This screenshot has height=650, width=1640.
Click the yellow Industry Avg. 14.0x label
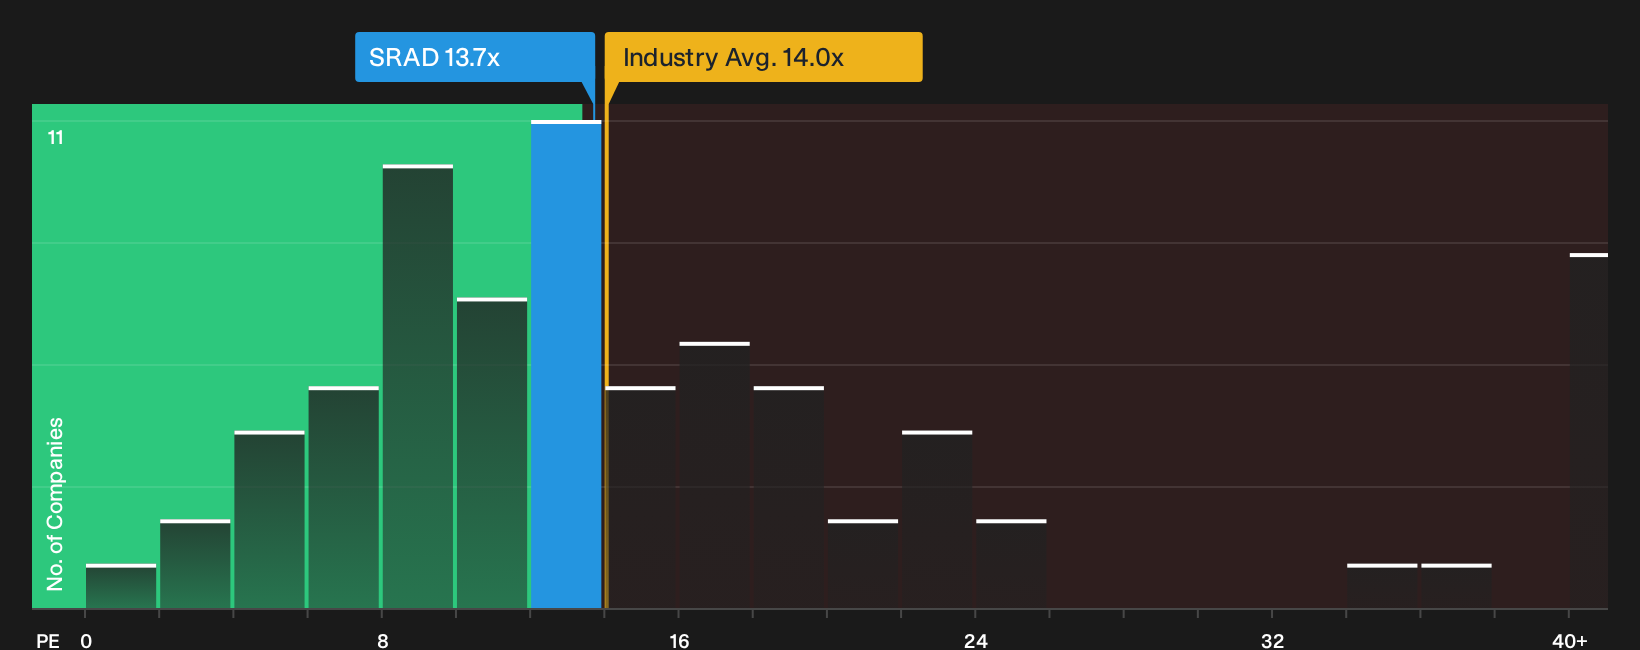tap(764, 57)
